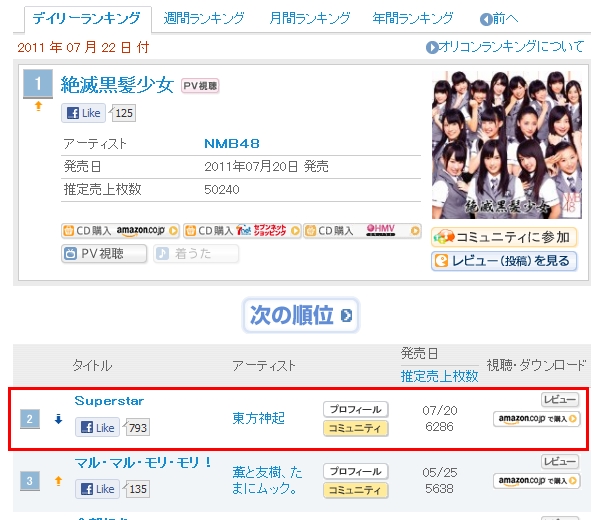
Task: Open プロフィール for 薫と友樹、たまにムック。
Action: pyautogui.click(x=355, y=471)
